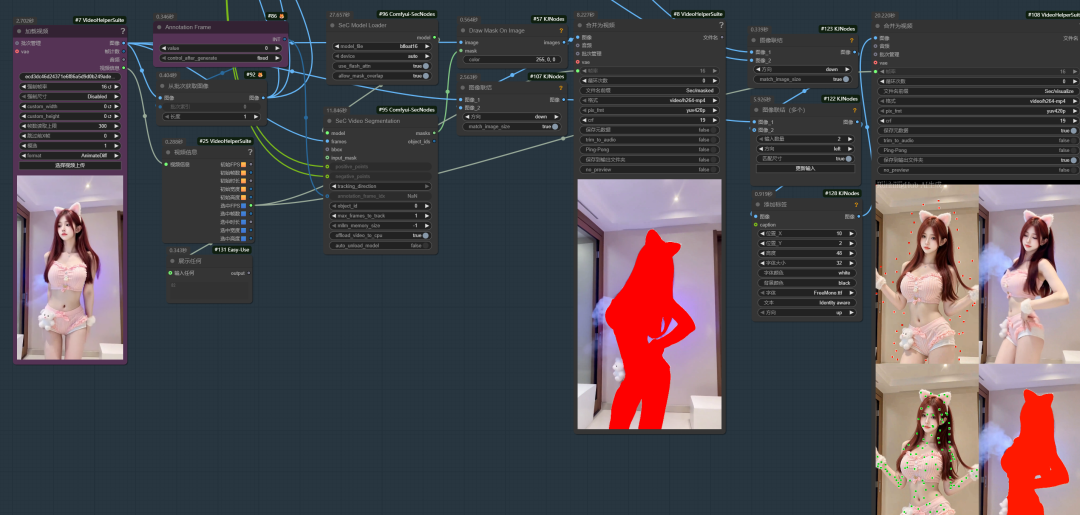Click the color 255, 0, 0 field
Viewport: 1080px width, 515px height.
click(512, 59)
